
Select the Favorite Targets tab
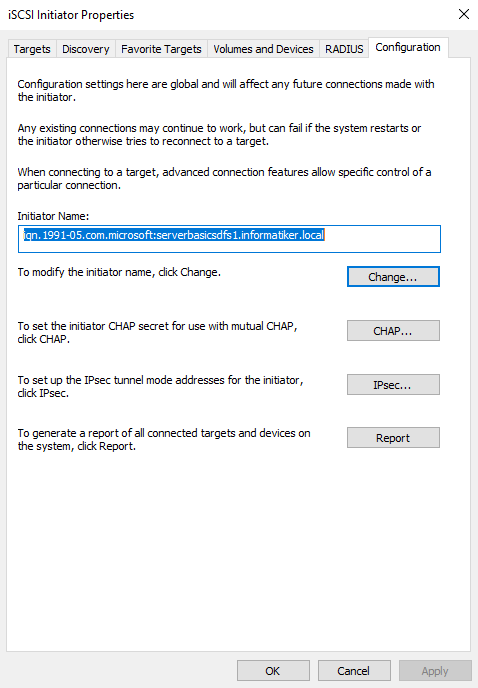coord(161,49)
